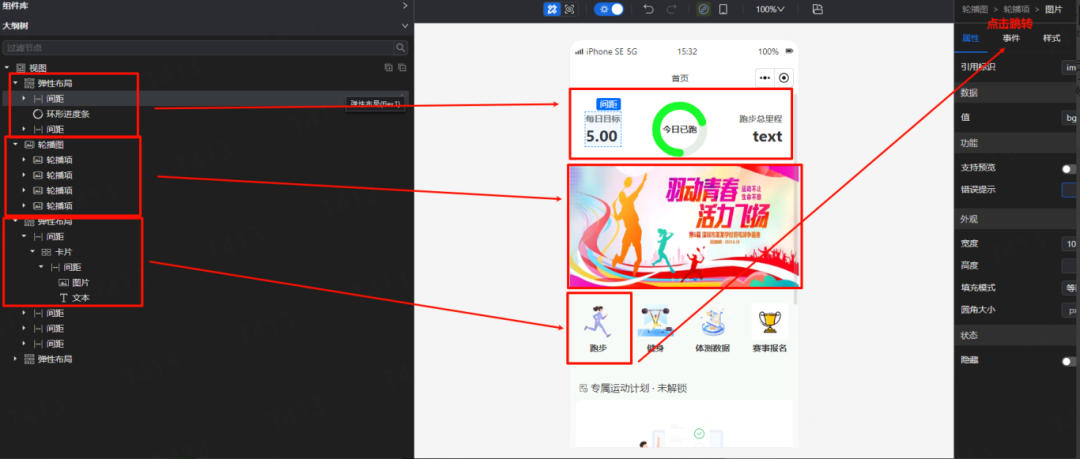This screenshot has height=459, width=1080.
Task: Expand the last collapsed 弹性布局 node
Action: coord(15,359)
